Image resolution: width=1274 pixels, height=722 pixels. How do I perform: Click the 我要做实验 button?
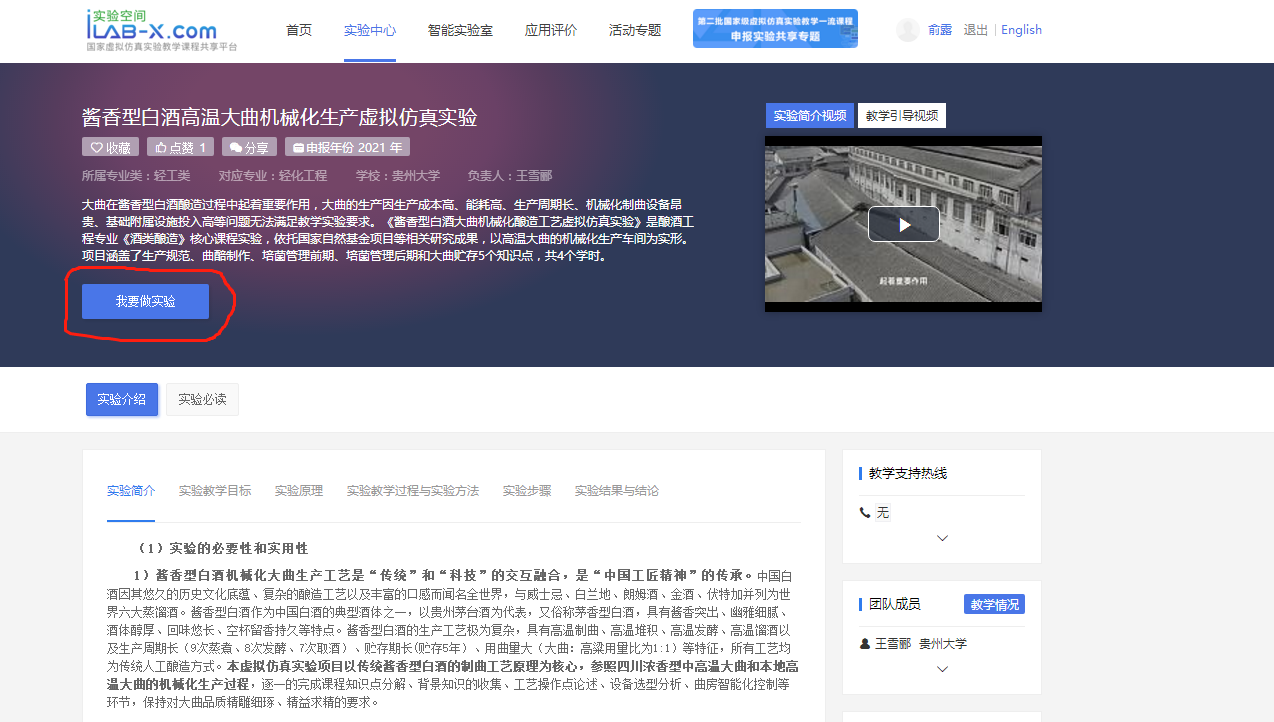point(145,301)
